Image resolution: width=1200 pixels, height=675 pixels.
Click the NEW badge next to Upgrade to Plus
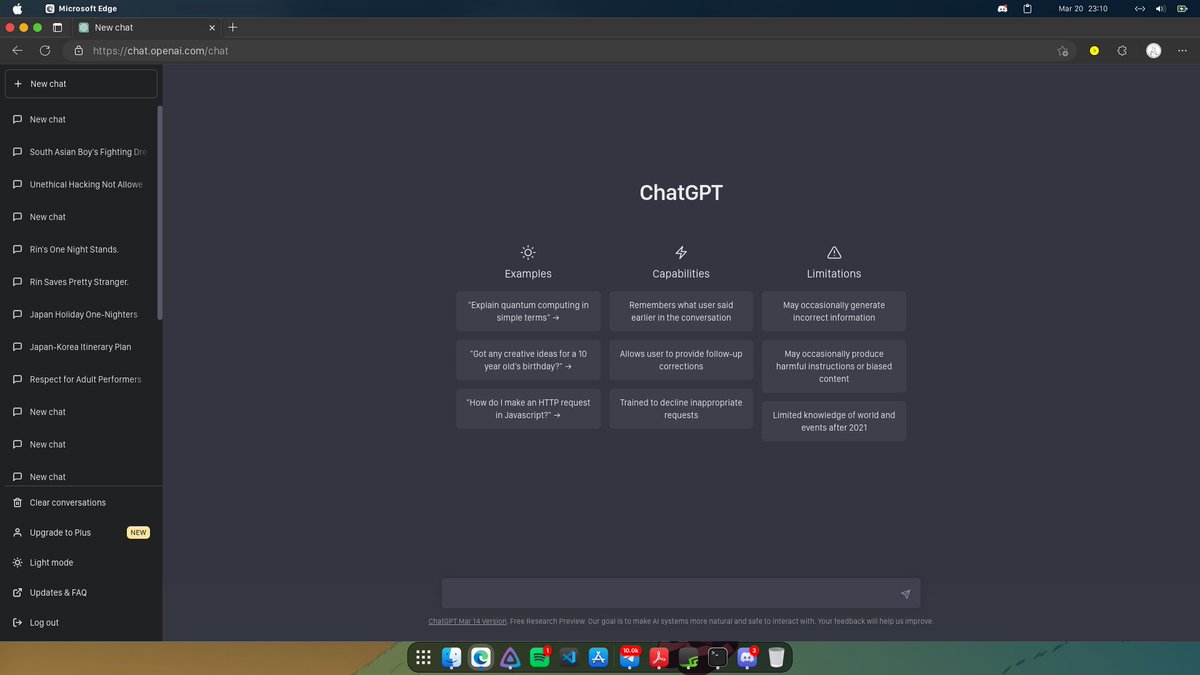138,533
